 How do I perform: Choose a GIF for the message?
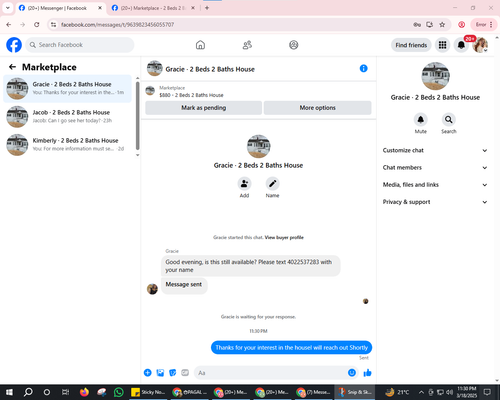(185, 373)
